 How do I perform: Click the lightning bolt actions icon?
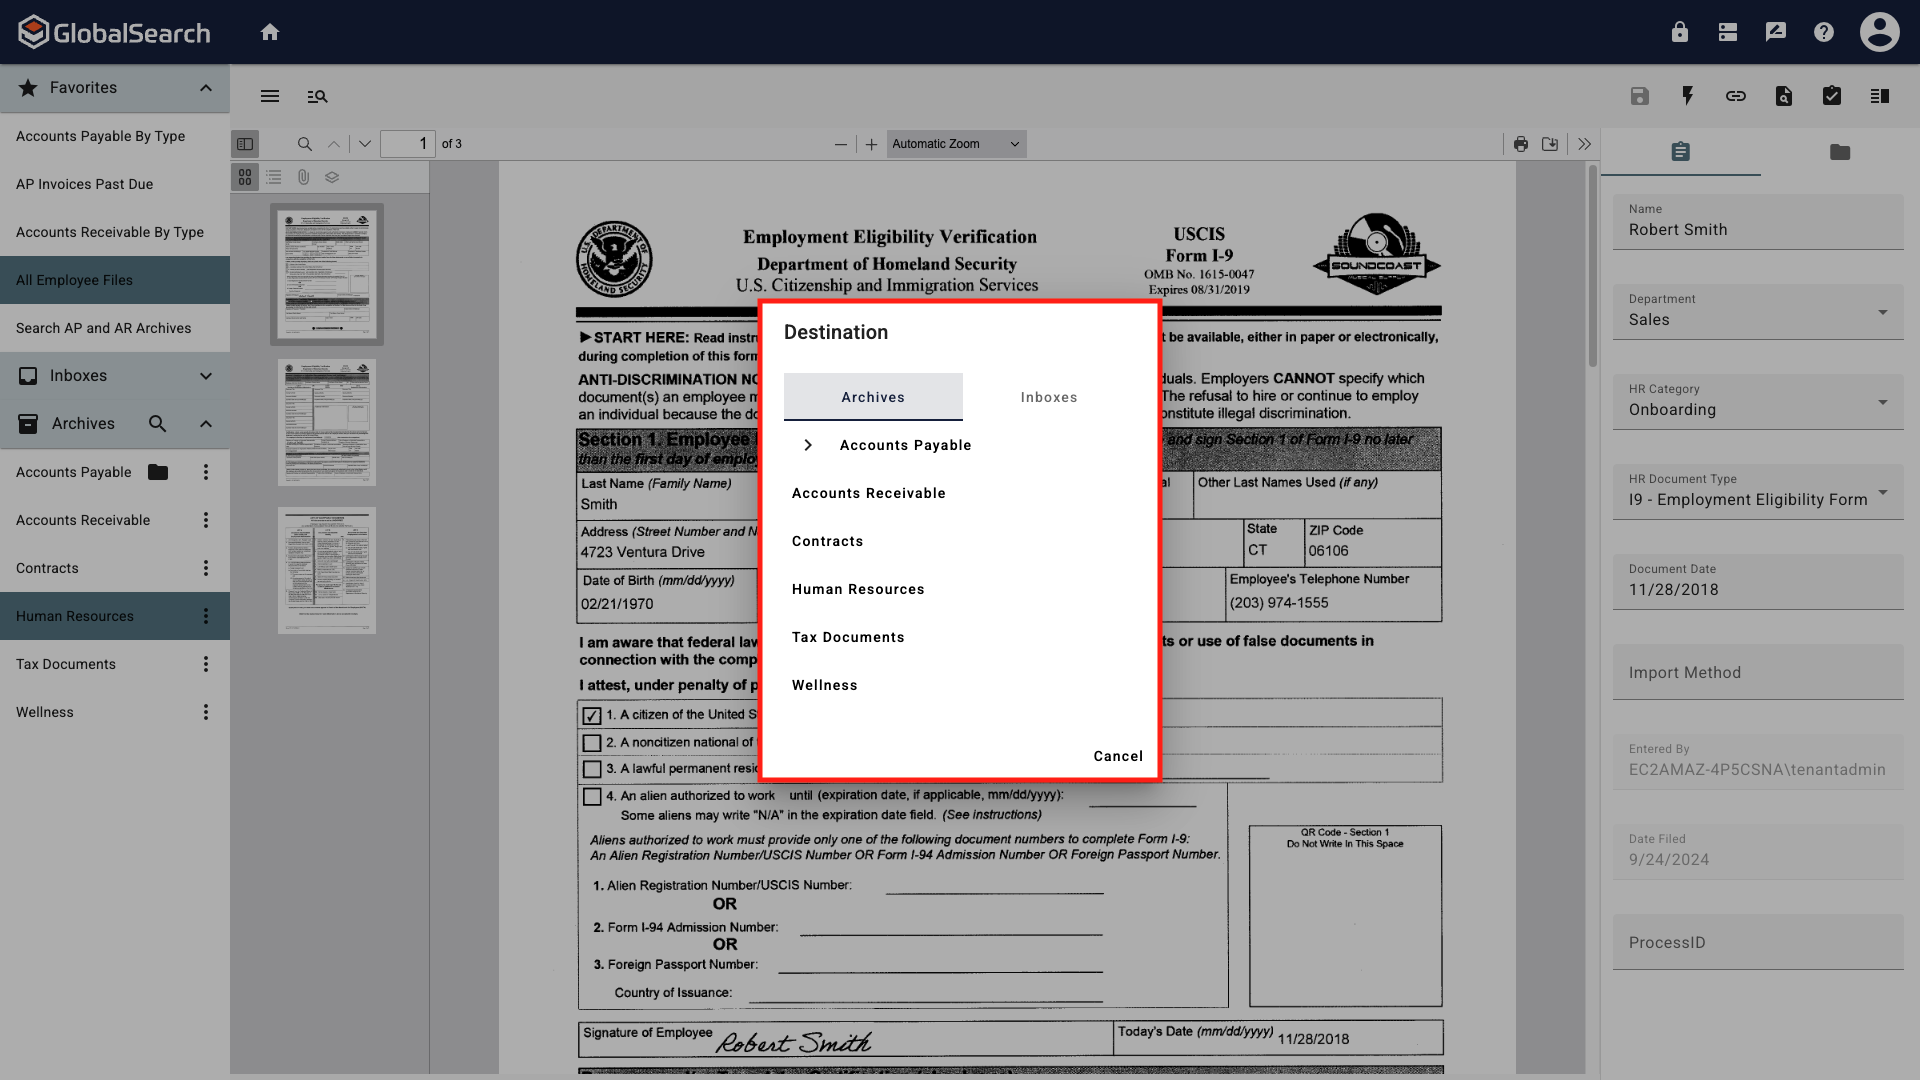(x=1688, y=96)
